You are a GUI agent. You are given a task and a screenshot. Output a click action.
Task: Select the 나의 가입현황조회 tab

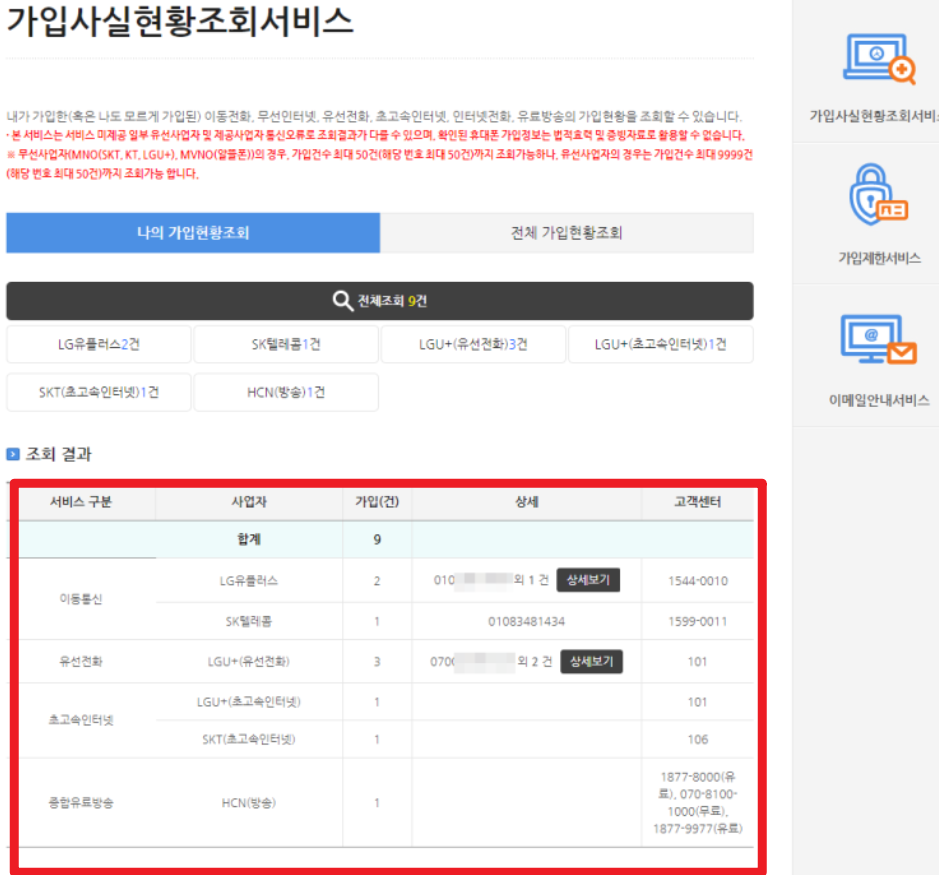(x=195, y=233)
